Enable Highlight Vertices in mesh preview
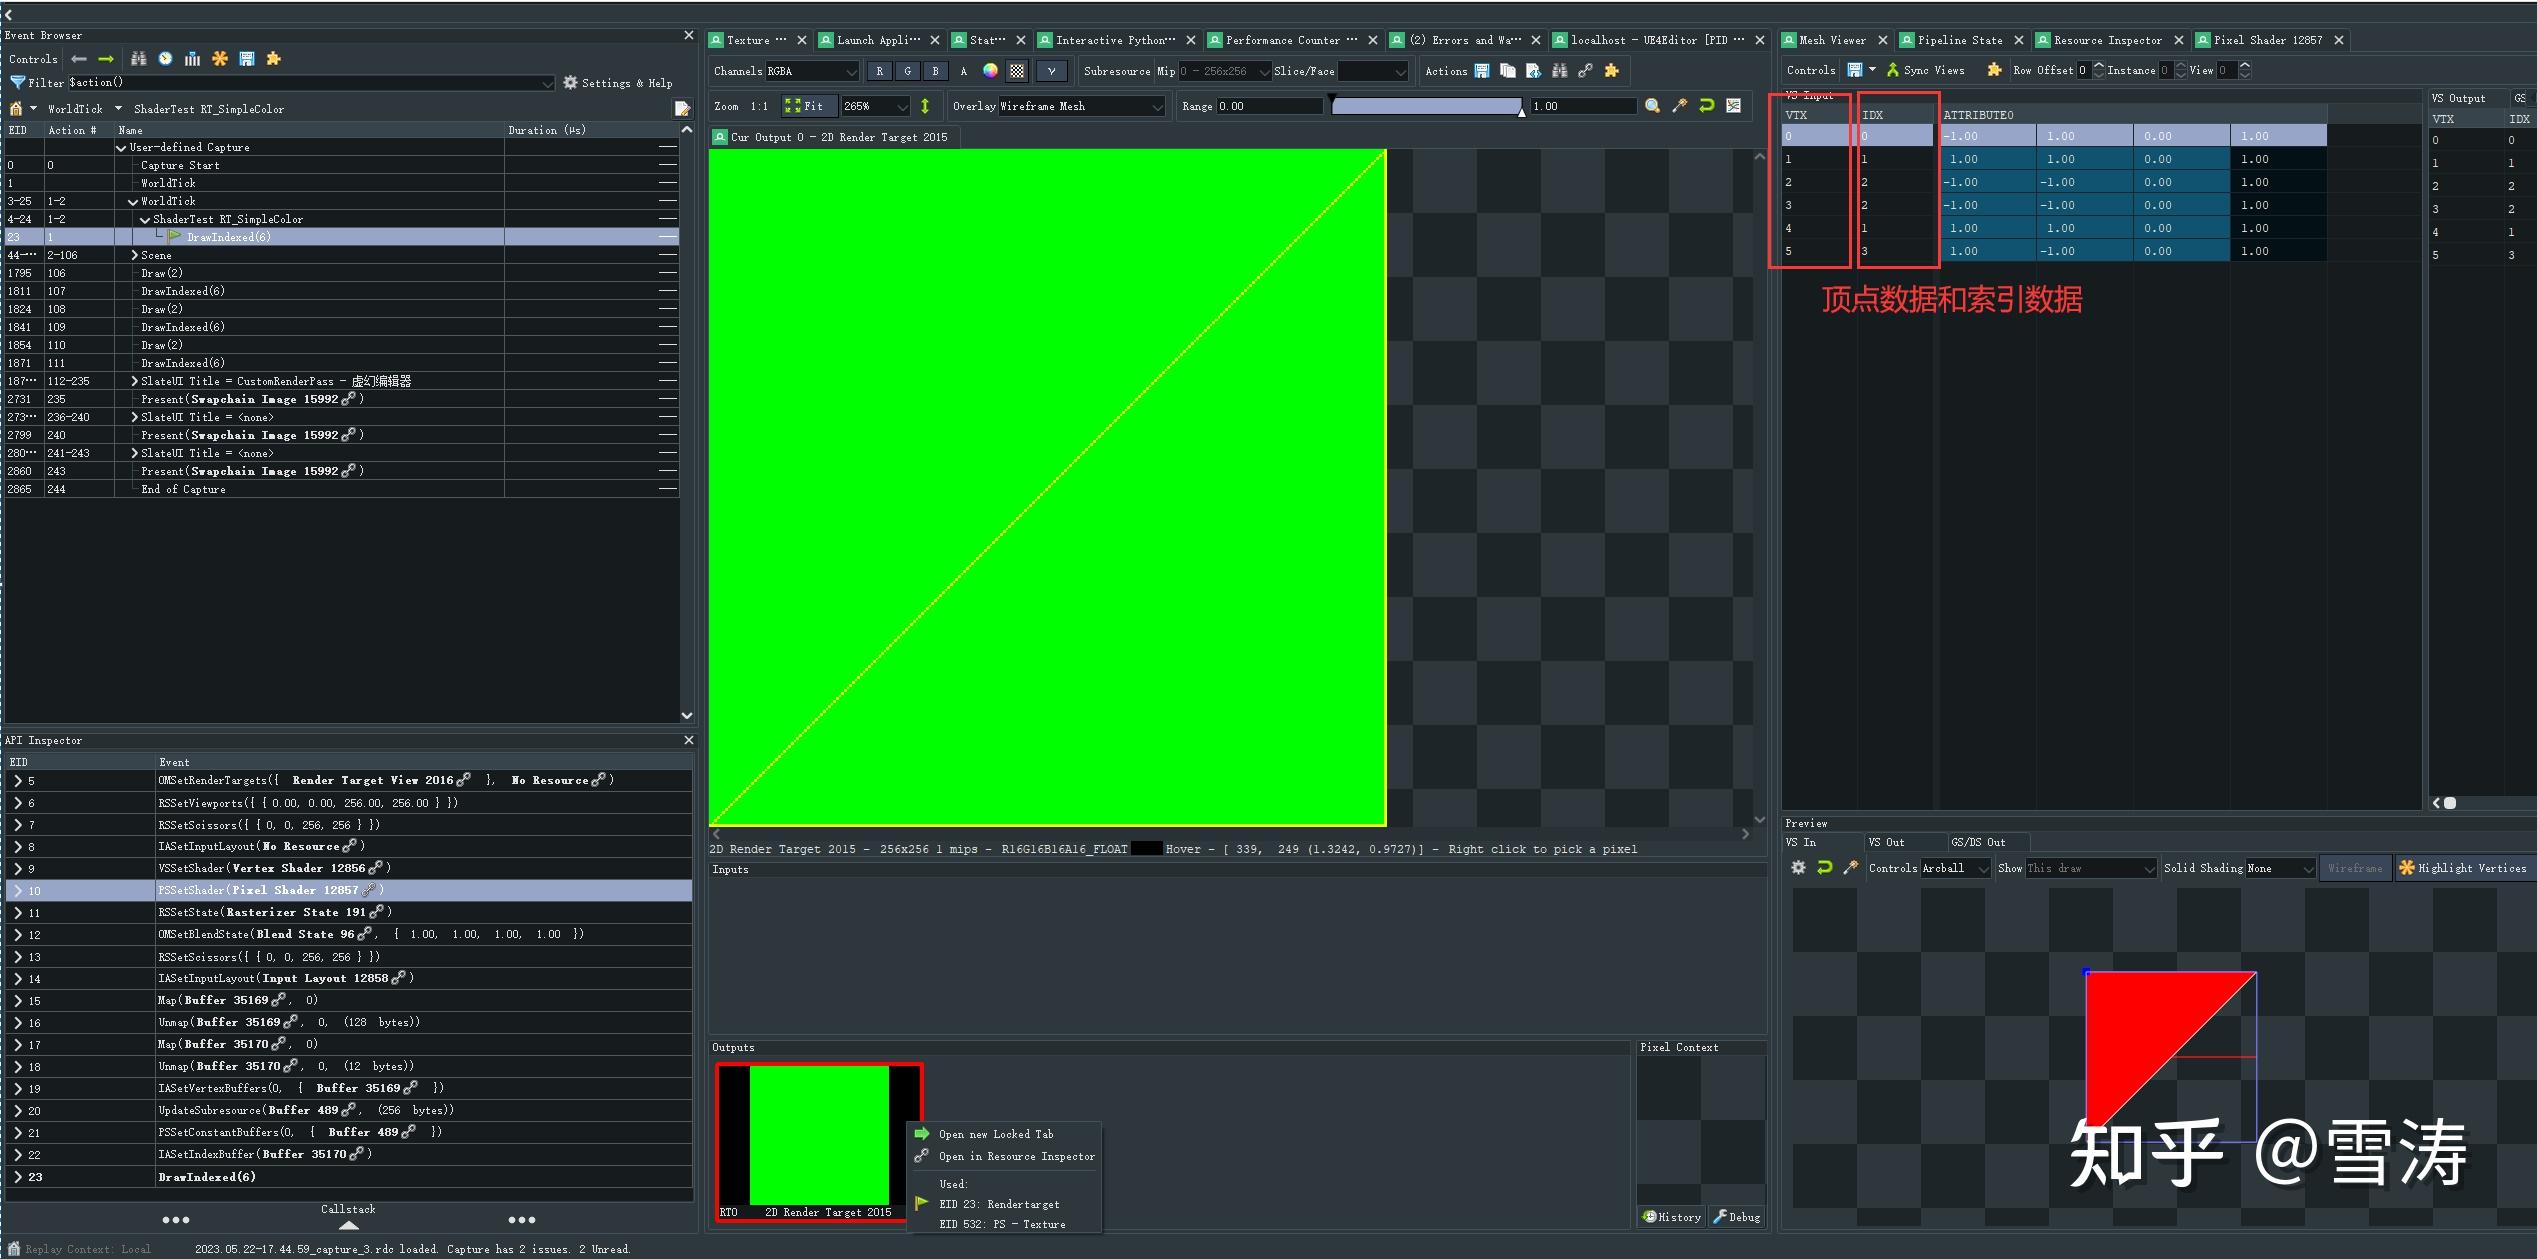Screen dimensions: 2537x1259 tap(2463, 868)
